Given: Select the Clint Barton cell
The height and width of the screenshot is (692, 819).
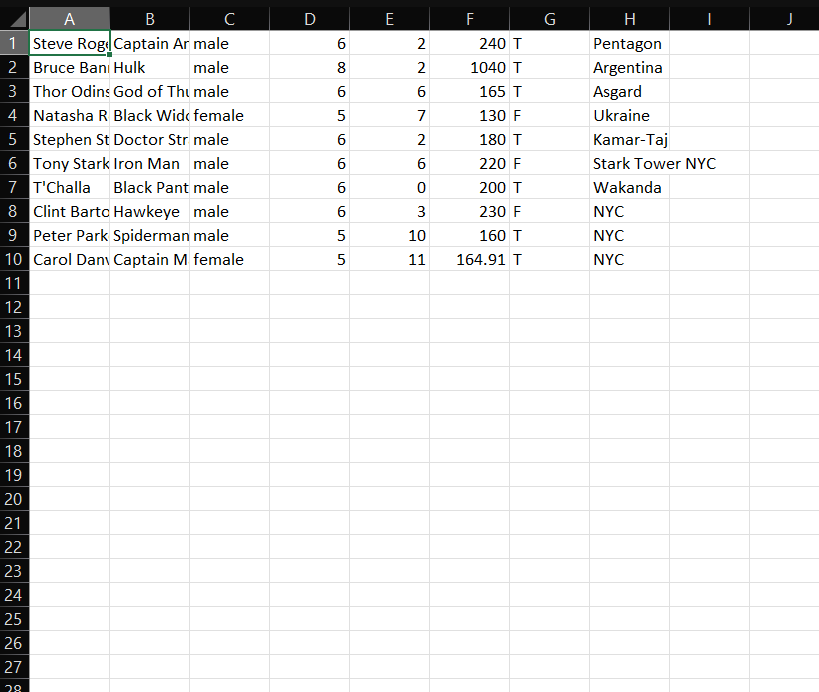Looking at the screenshot, I should point(69,211).
